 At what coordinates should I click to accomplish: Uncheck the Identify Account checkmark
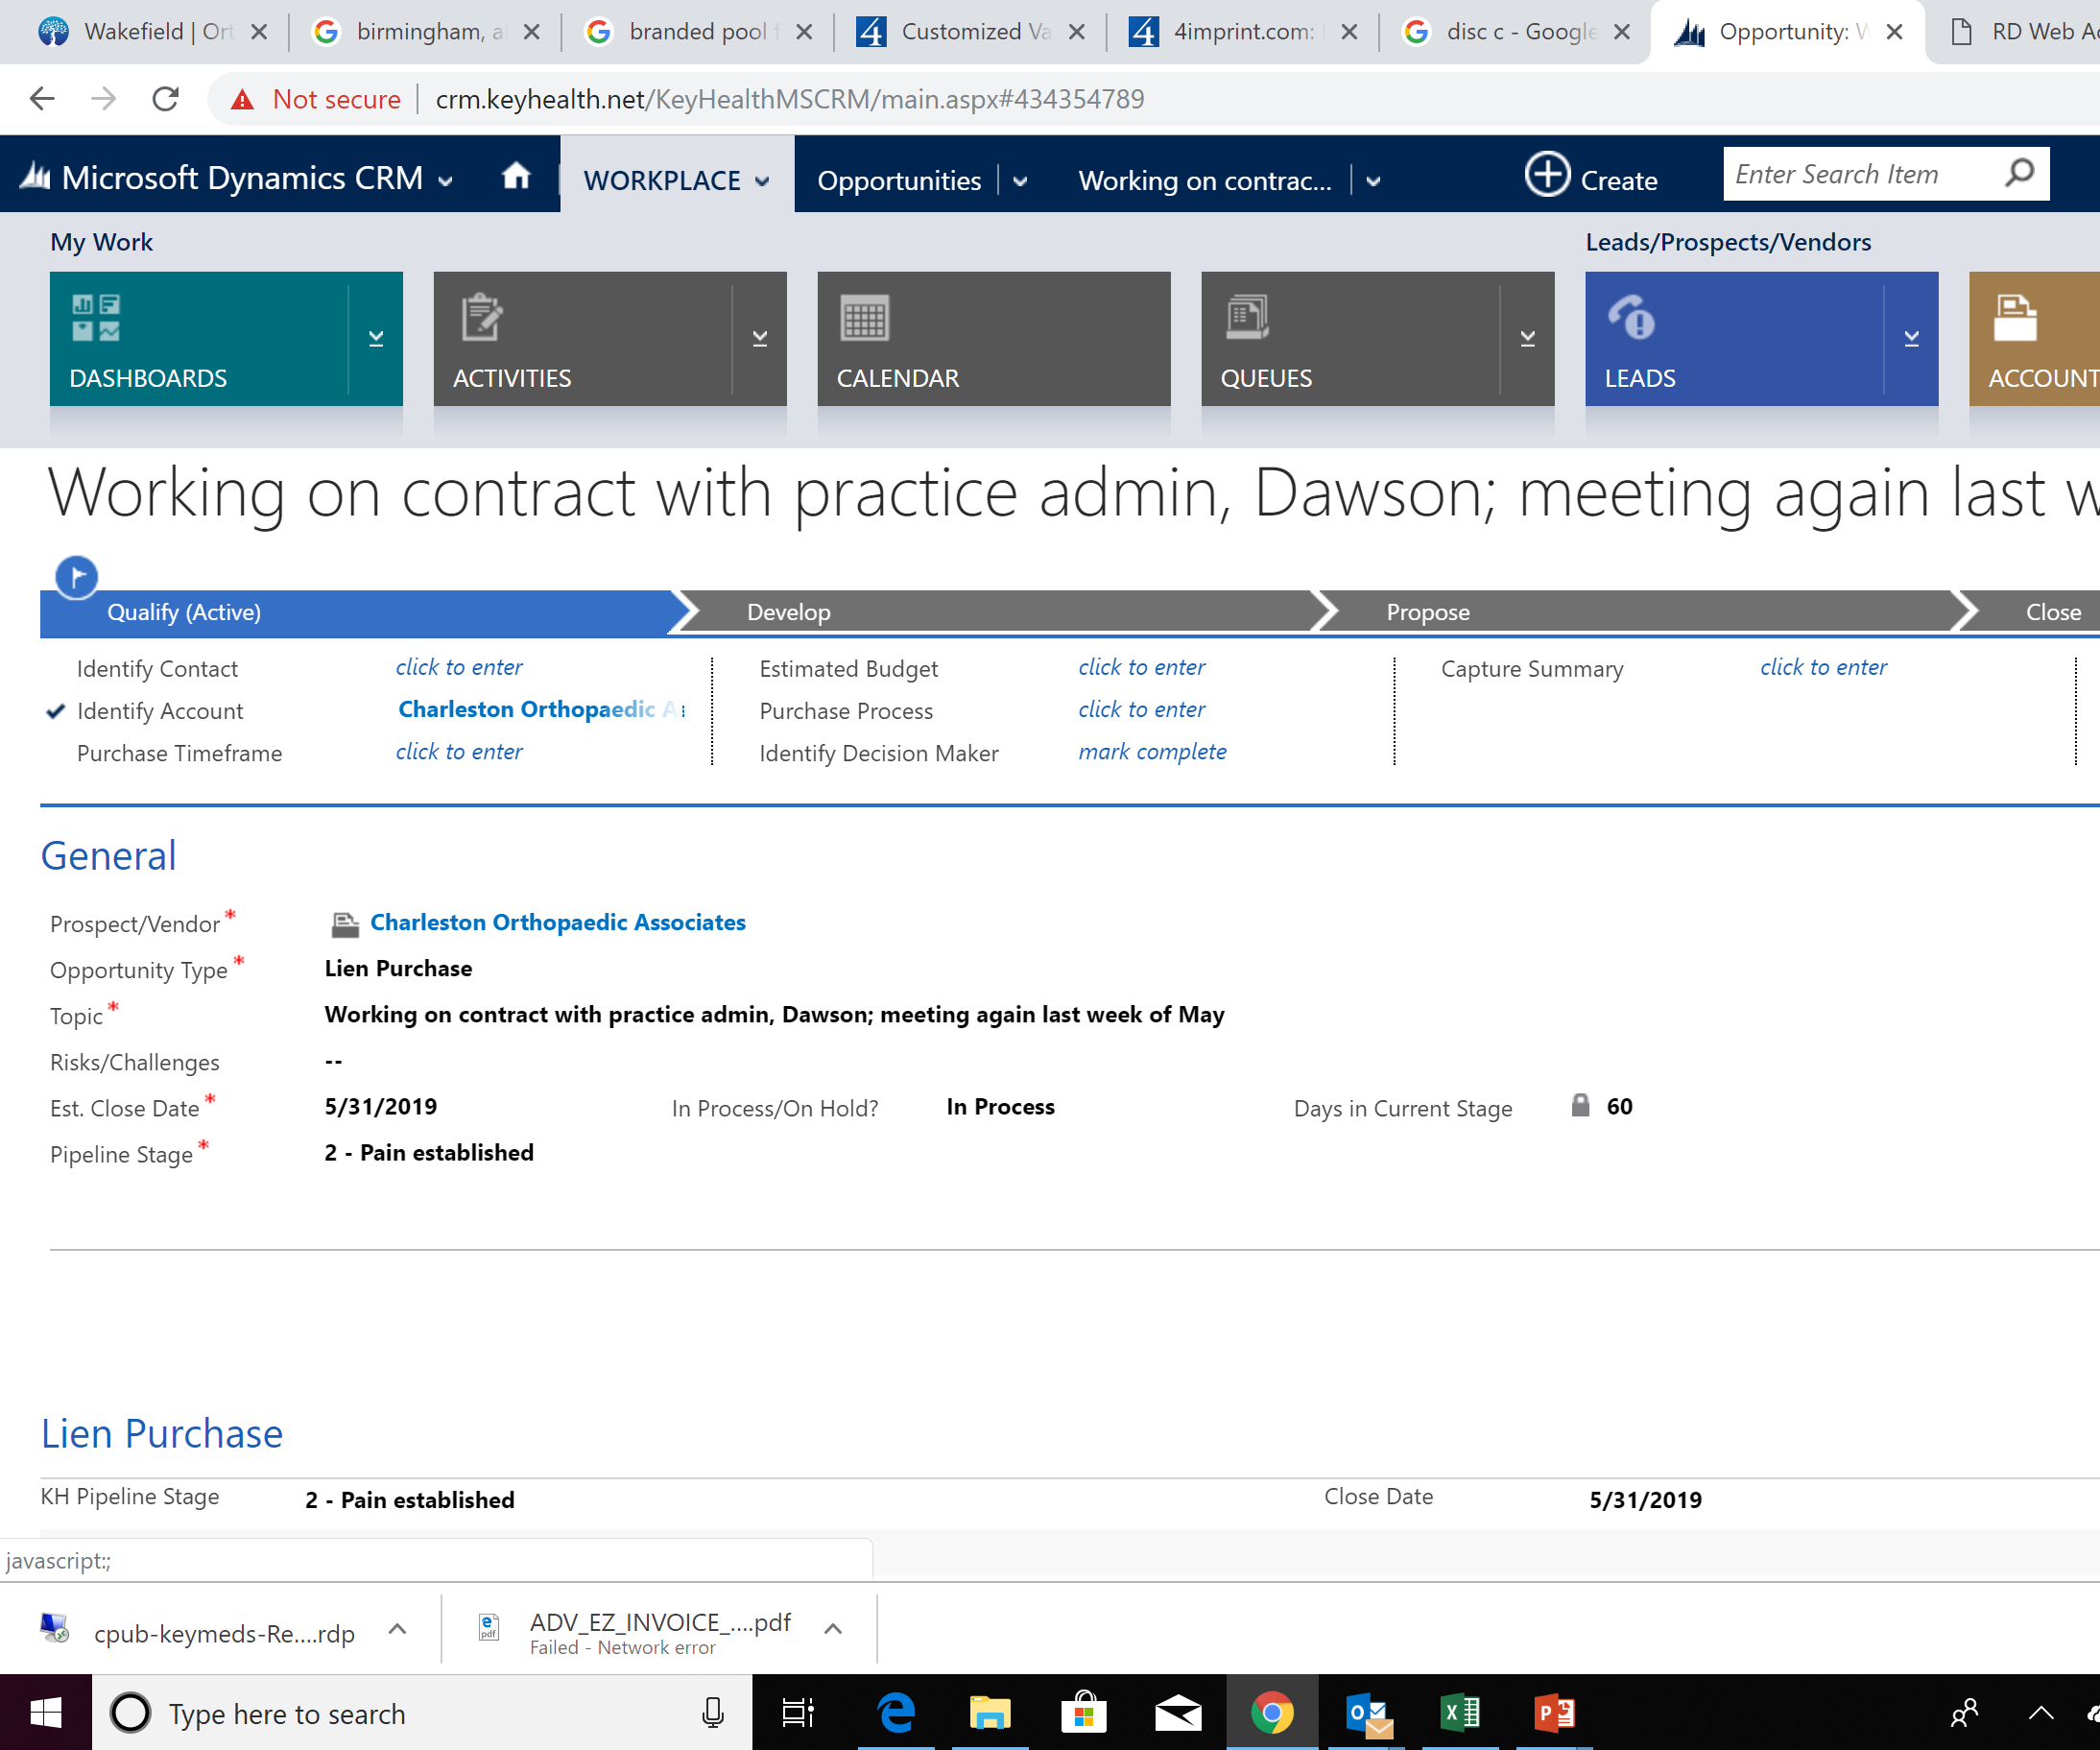(56, 711)
